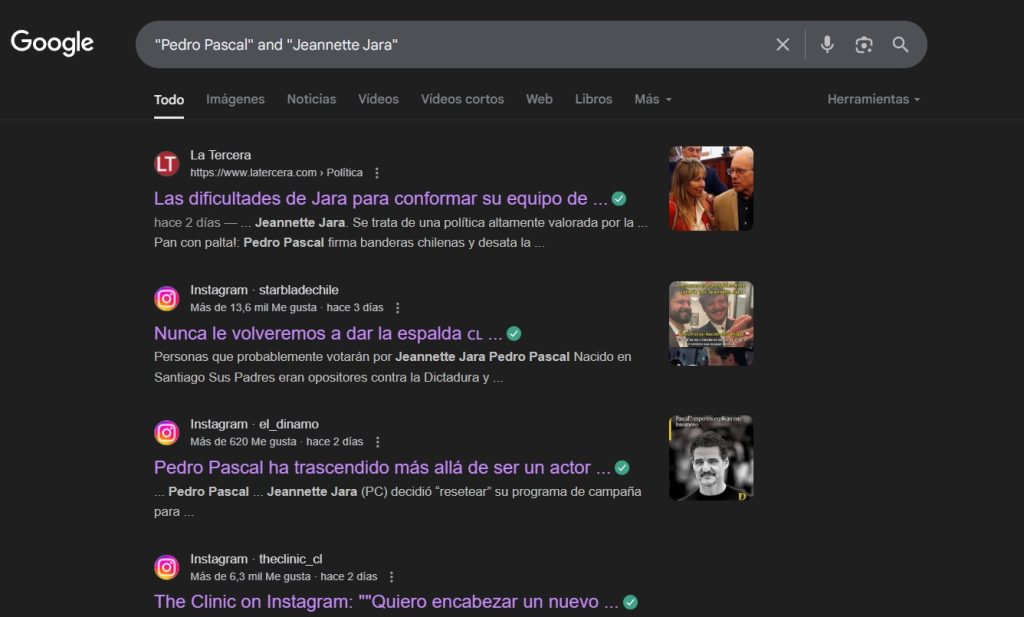The image size is (1024, 617).
Task: Clear the search query with the X icon
Action: tap(782, 44)
